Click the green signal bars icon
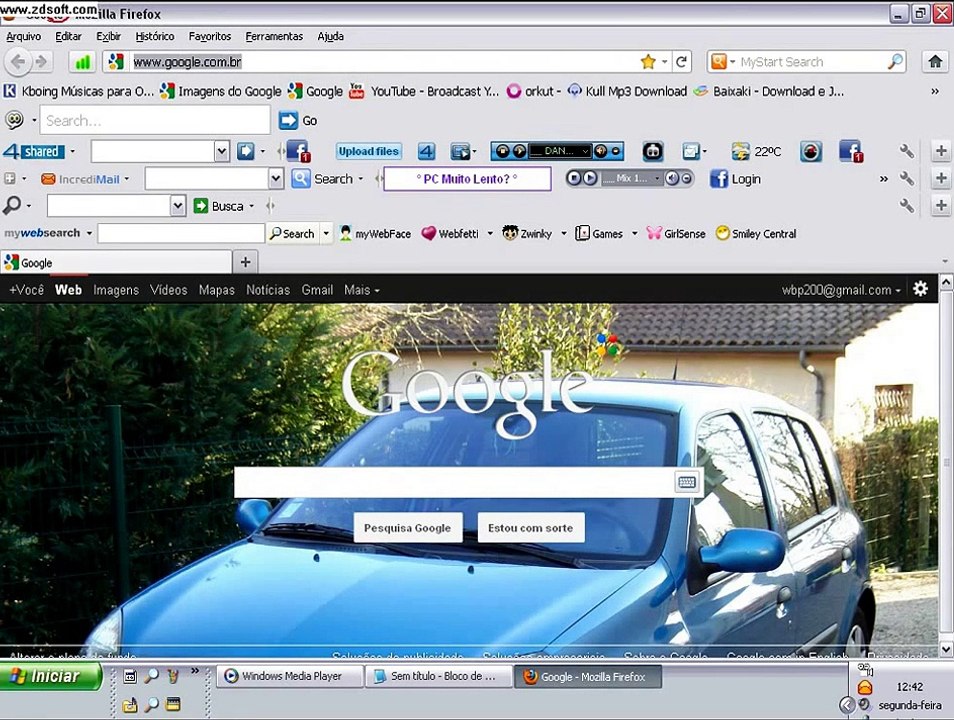 click(x=82, y=61)
